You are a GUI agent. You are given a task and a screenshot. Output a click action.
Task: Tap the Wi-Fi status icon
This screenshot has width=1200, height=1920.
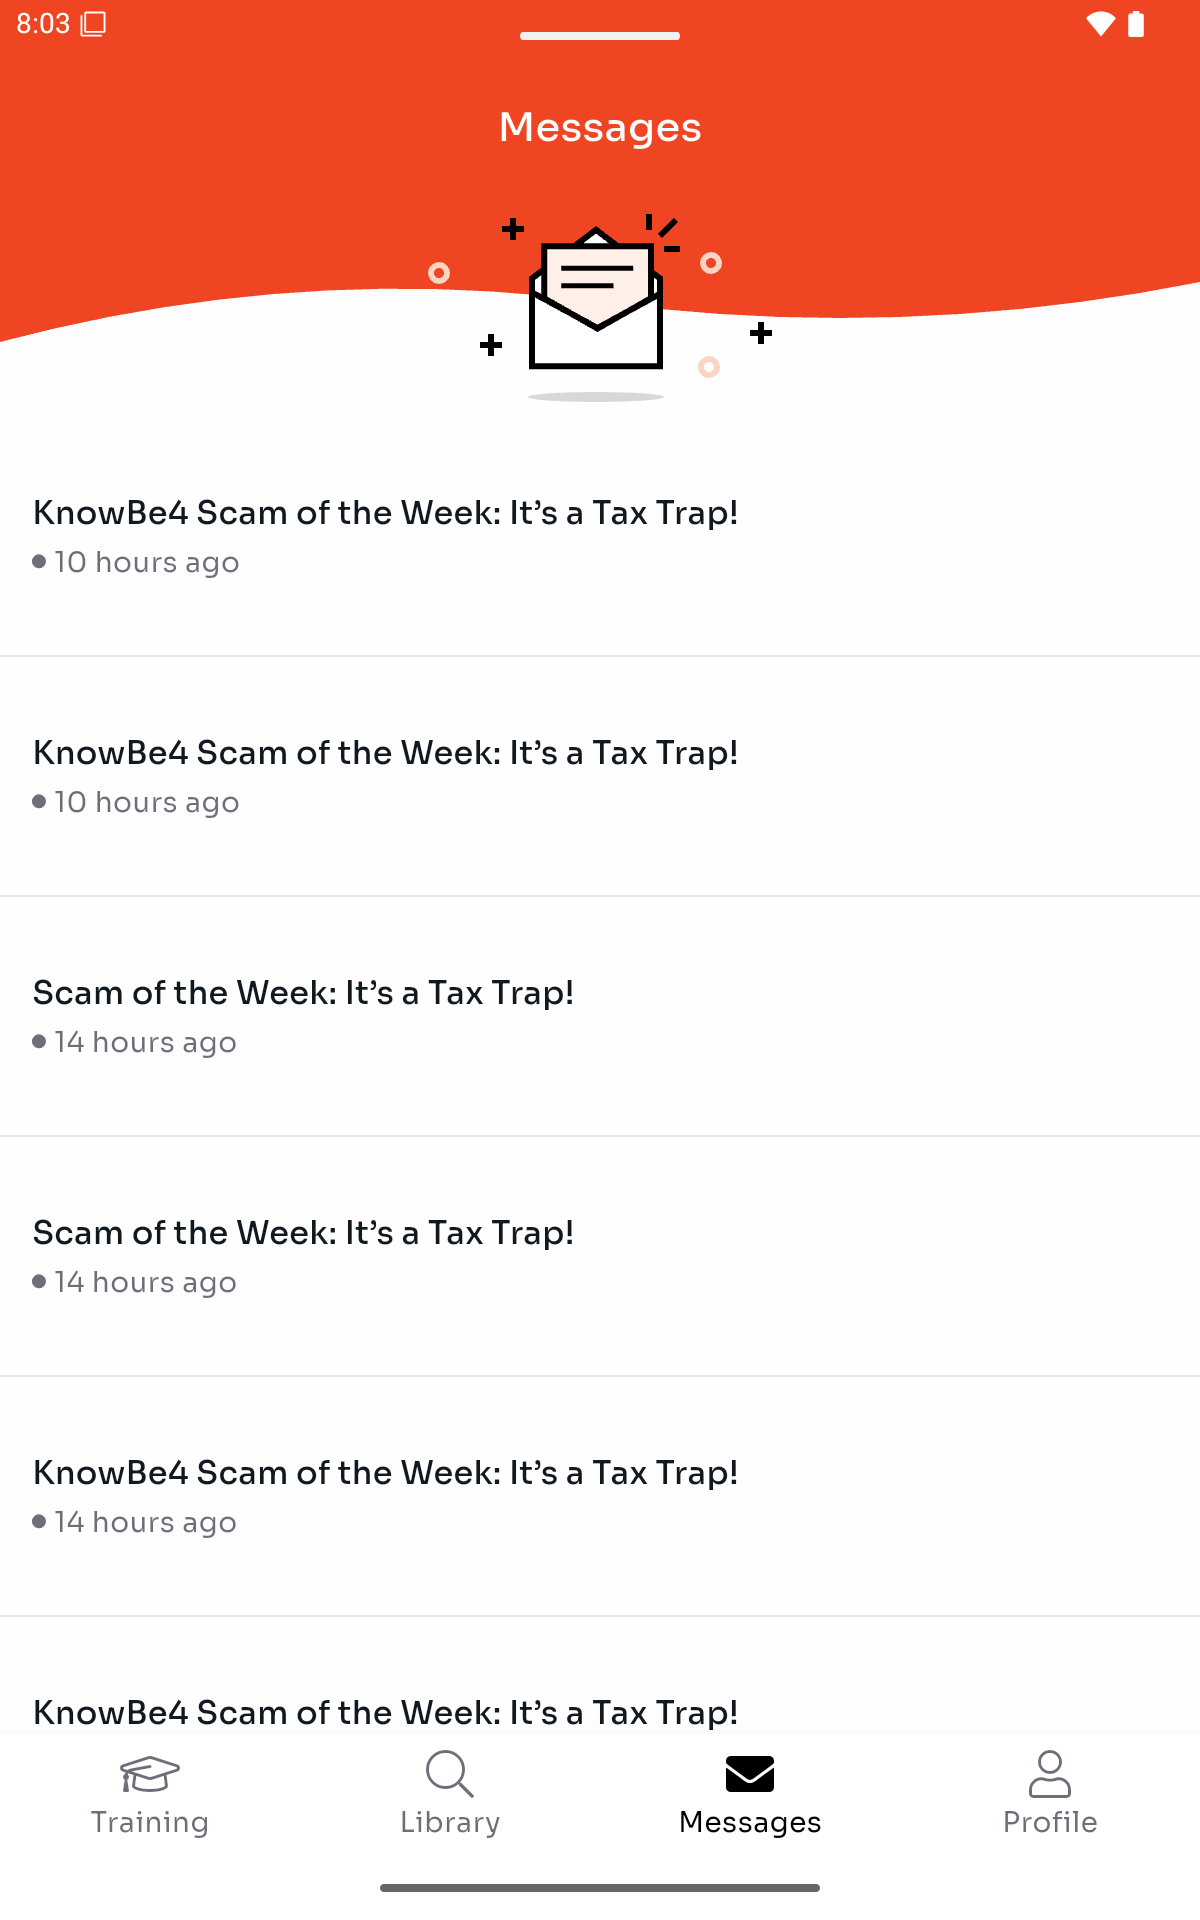[x=1100, y=24]
